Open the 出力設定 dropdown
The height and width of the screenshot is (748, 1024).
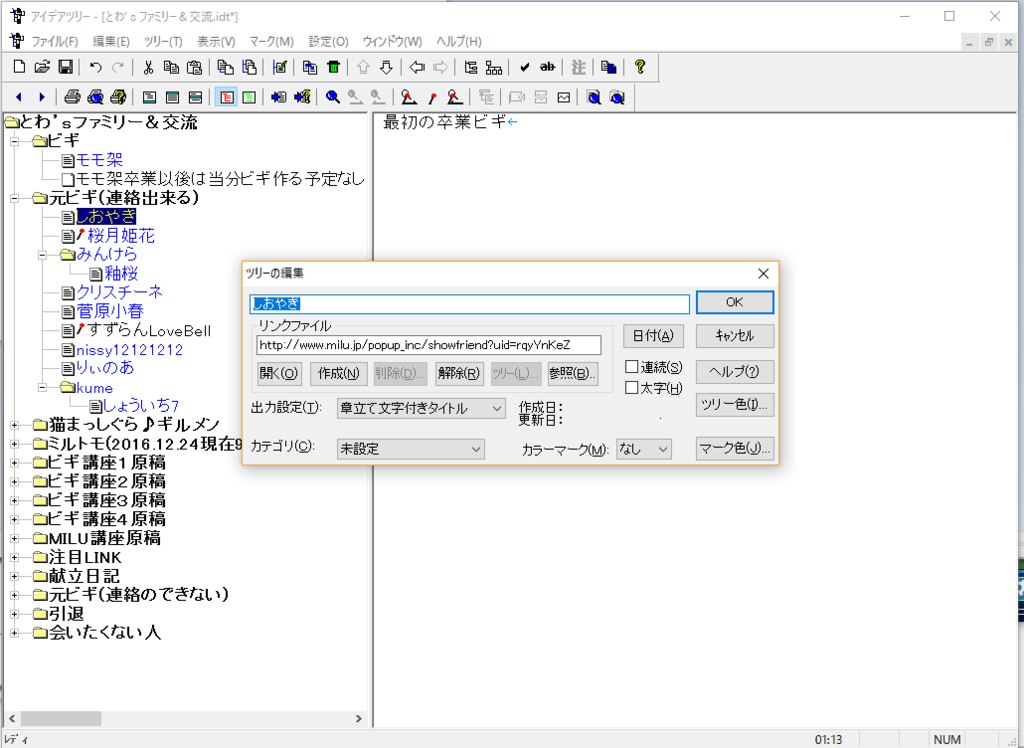click(x=421, y=408)
